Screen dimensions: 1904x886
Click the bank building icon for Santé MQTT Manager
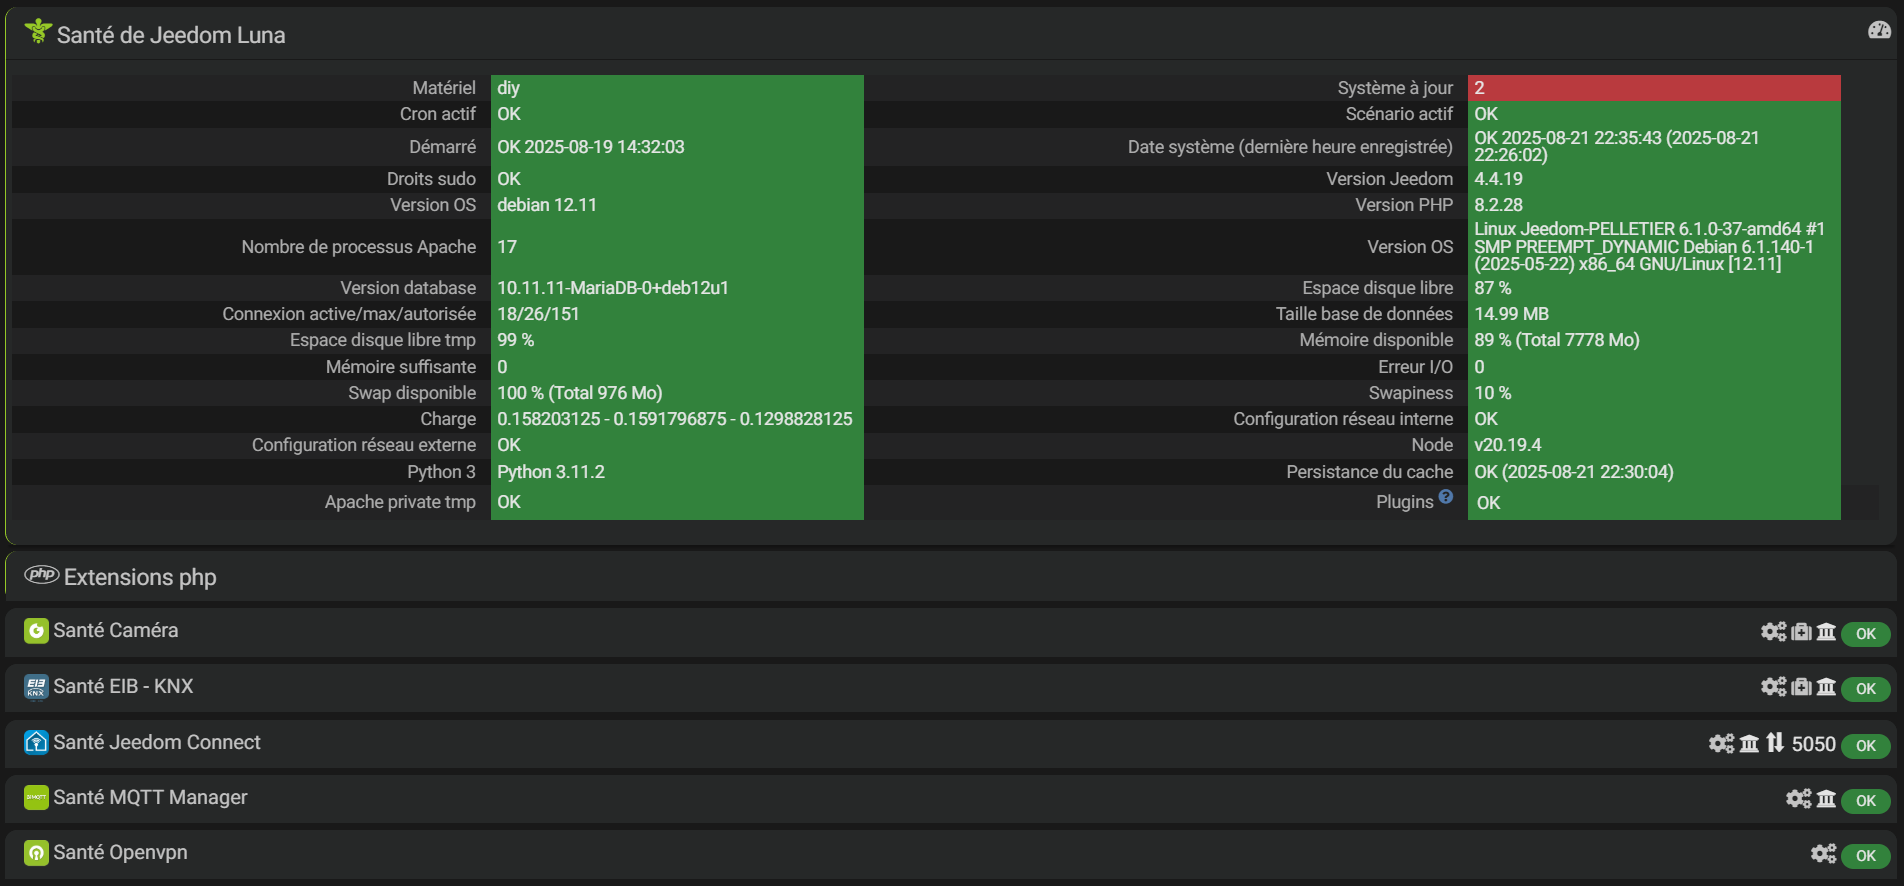tap(1826, 799)
